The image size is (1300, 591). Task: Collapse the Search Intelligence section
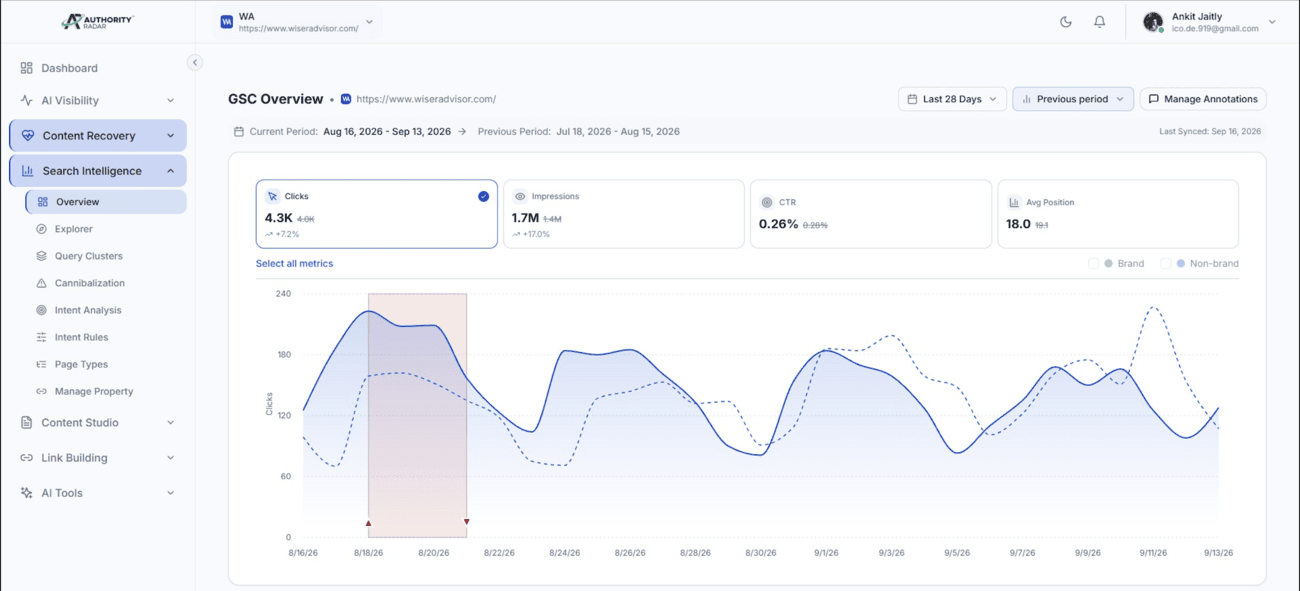[x=98, y=171]
